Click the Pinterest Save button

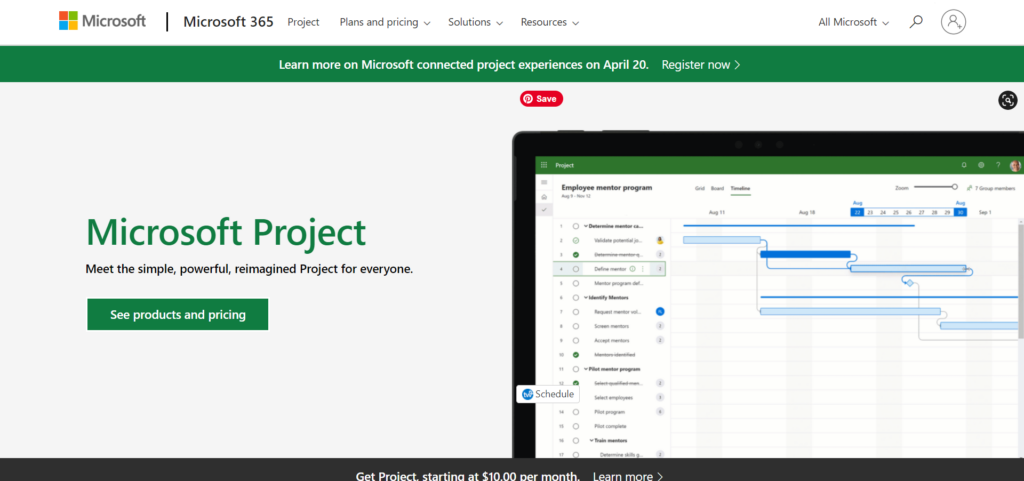pos(541,99)
